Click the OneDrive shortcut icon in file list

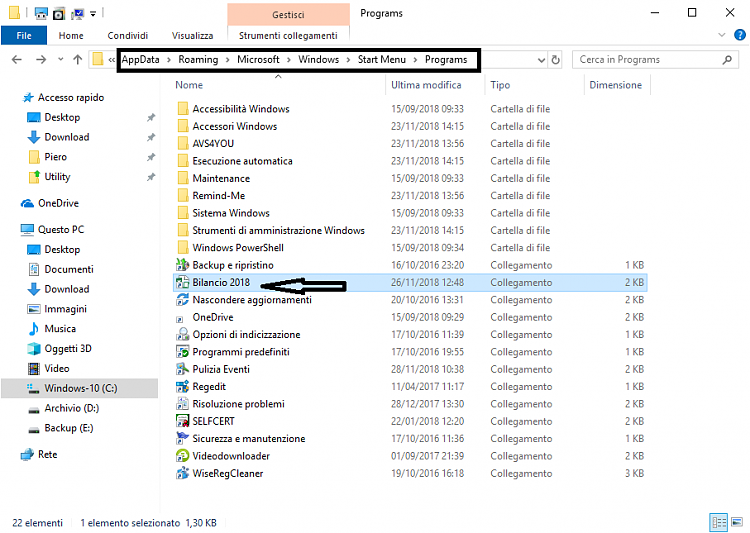pos(180,319)
